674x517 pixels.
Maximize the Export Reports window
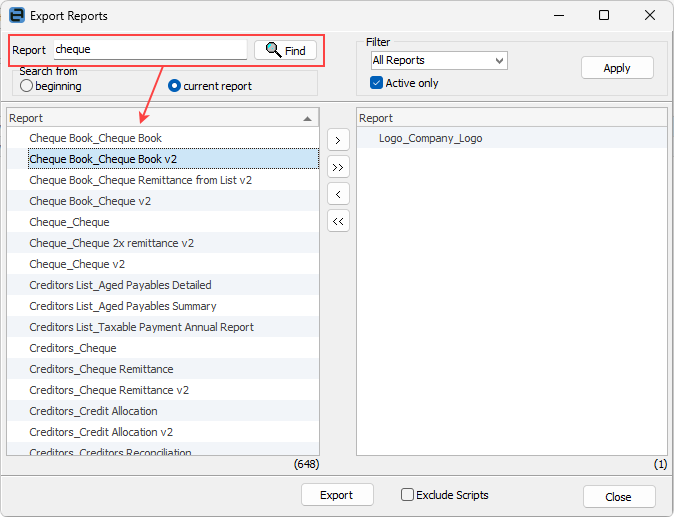point(604,15)
